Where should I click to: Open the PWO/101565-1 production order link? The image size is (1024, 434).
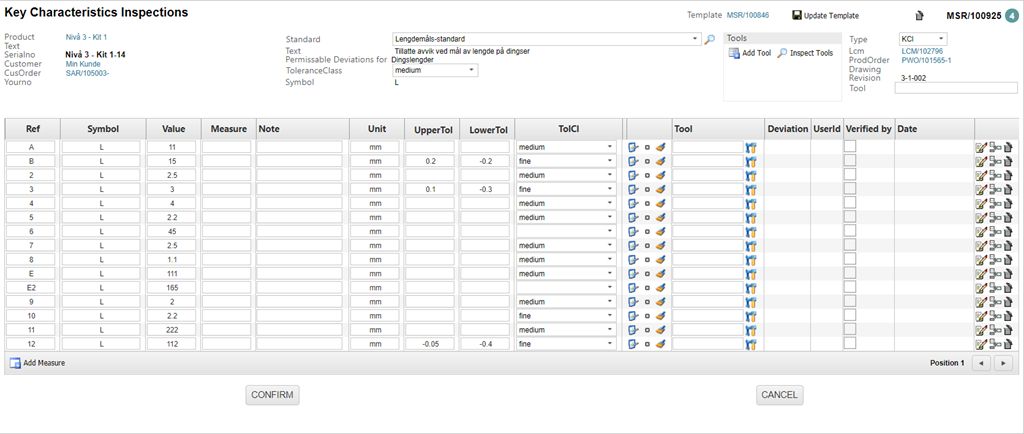coord(926,60)
